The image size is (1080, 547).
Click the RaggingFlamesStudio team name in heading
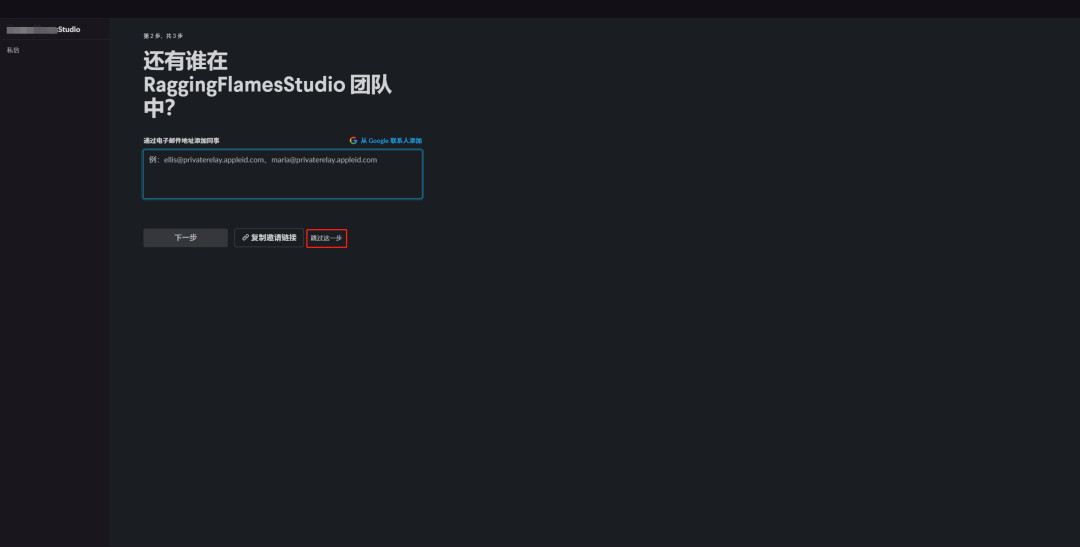[244, 85]
